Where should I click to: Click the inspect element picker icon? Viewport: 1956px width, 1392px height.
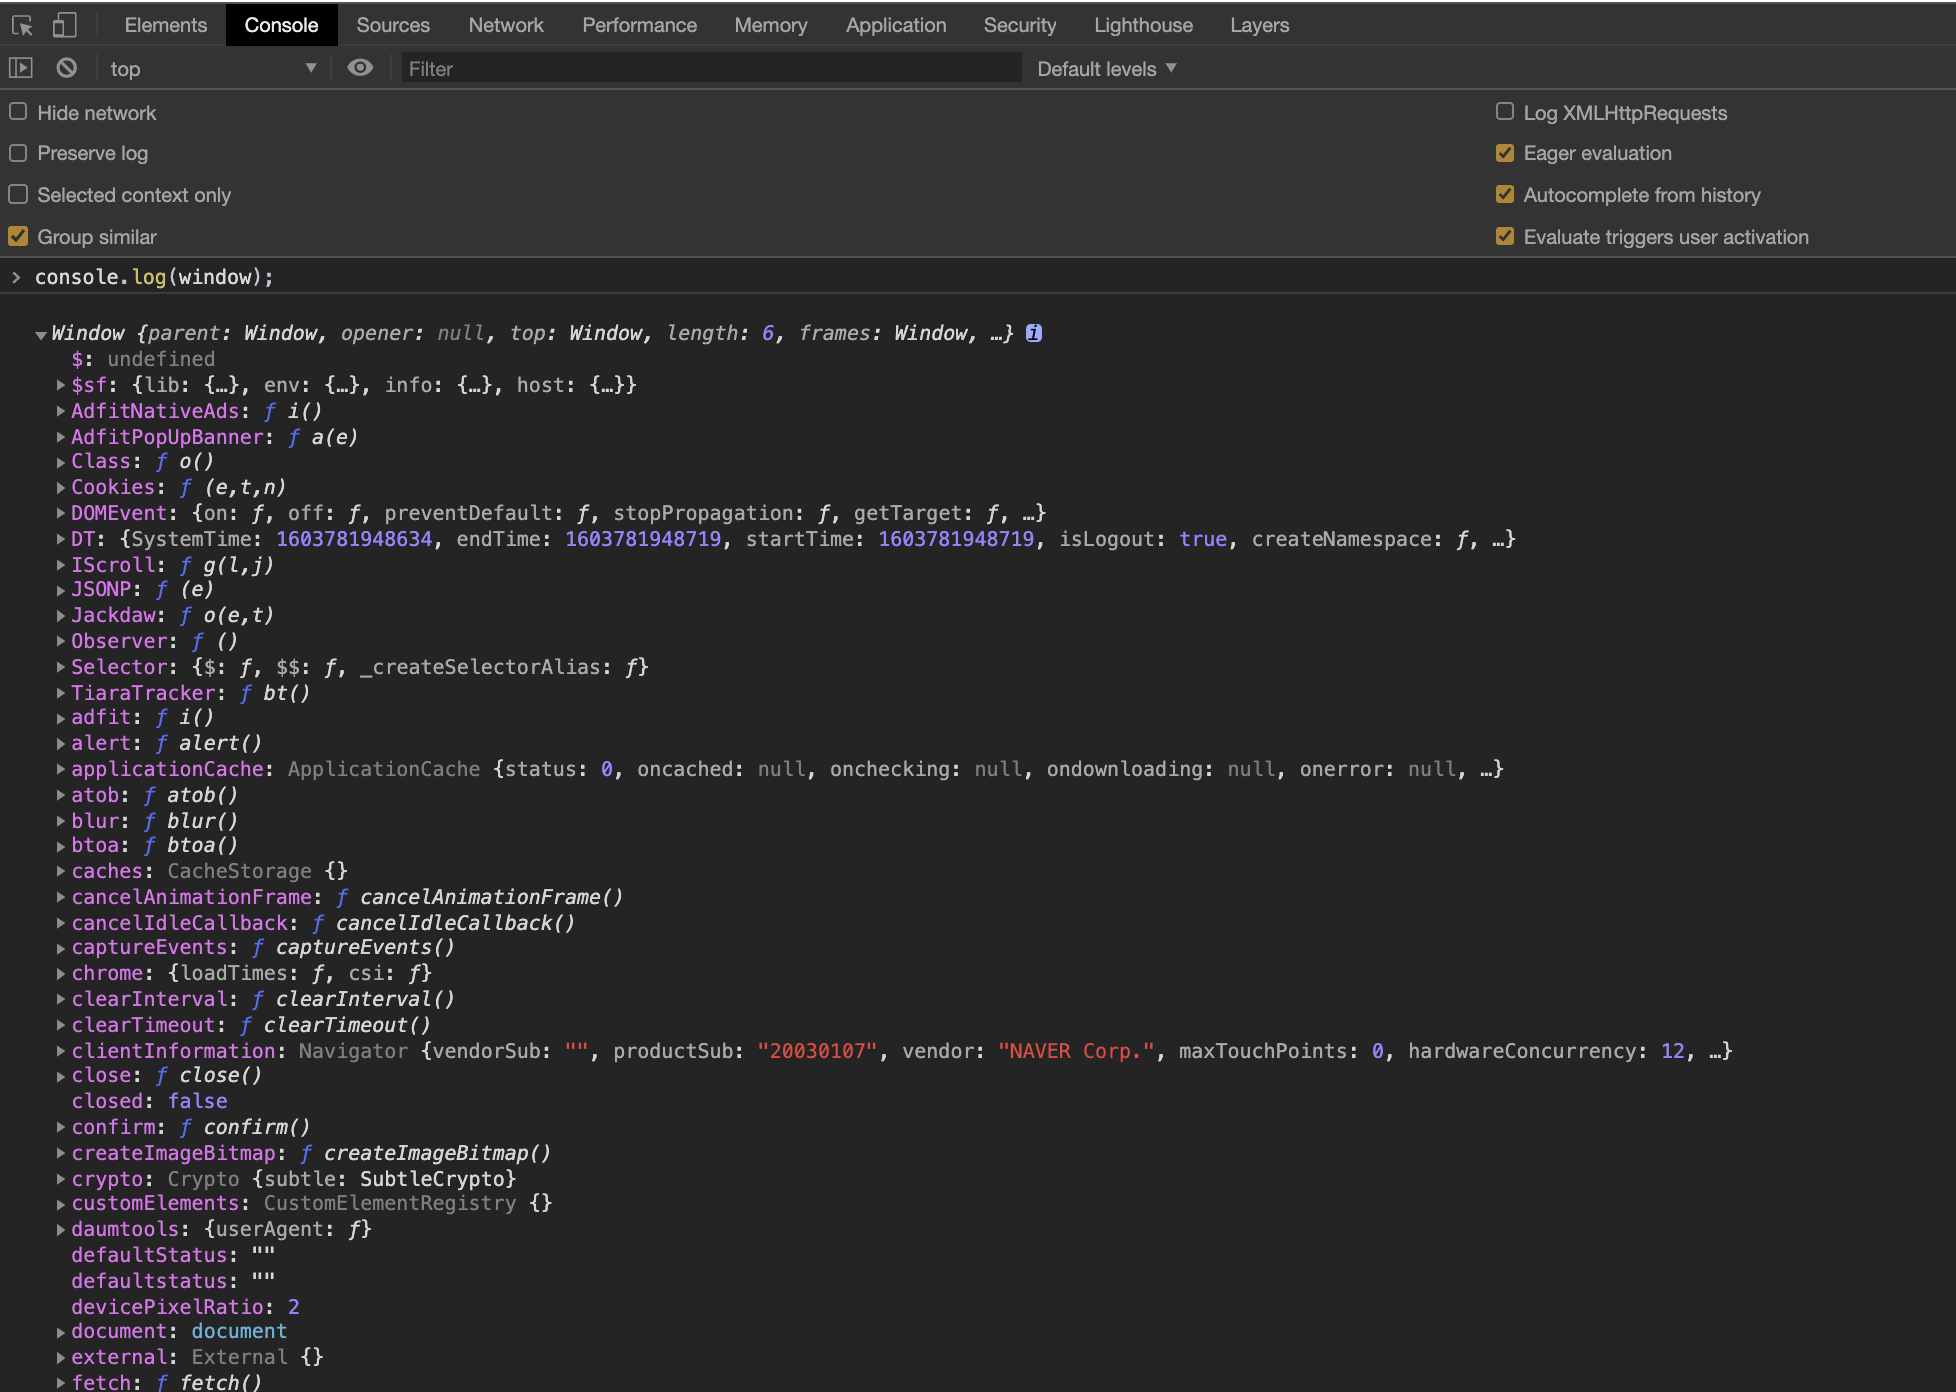[22, 25]
